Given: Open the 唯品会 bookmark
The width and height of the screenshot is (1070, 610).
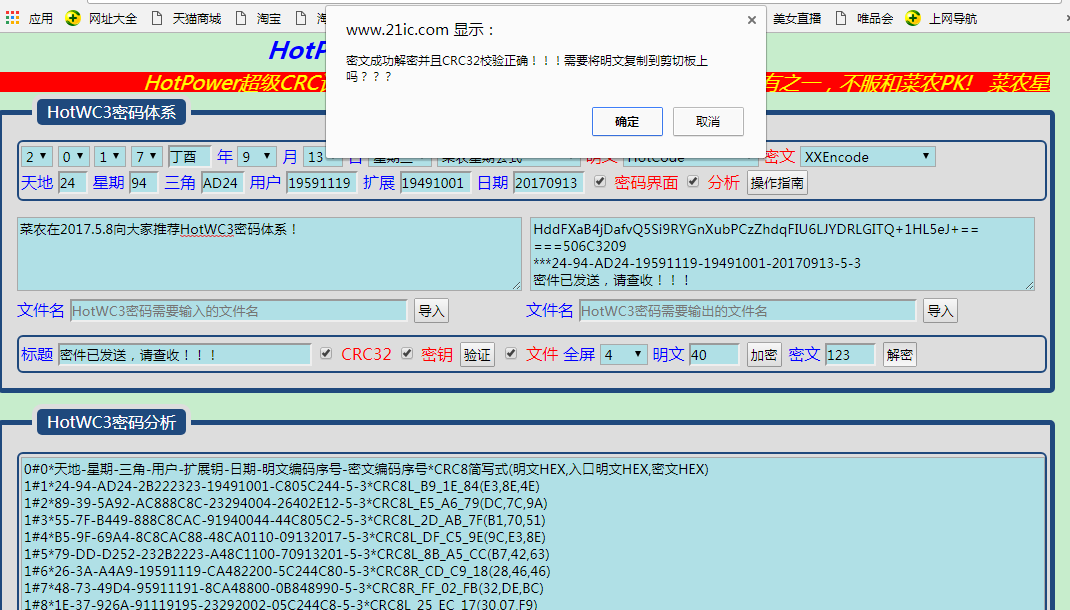Looking at the screenshot, I should tap(865, 18).
